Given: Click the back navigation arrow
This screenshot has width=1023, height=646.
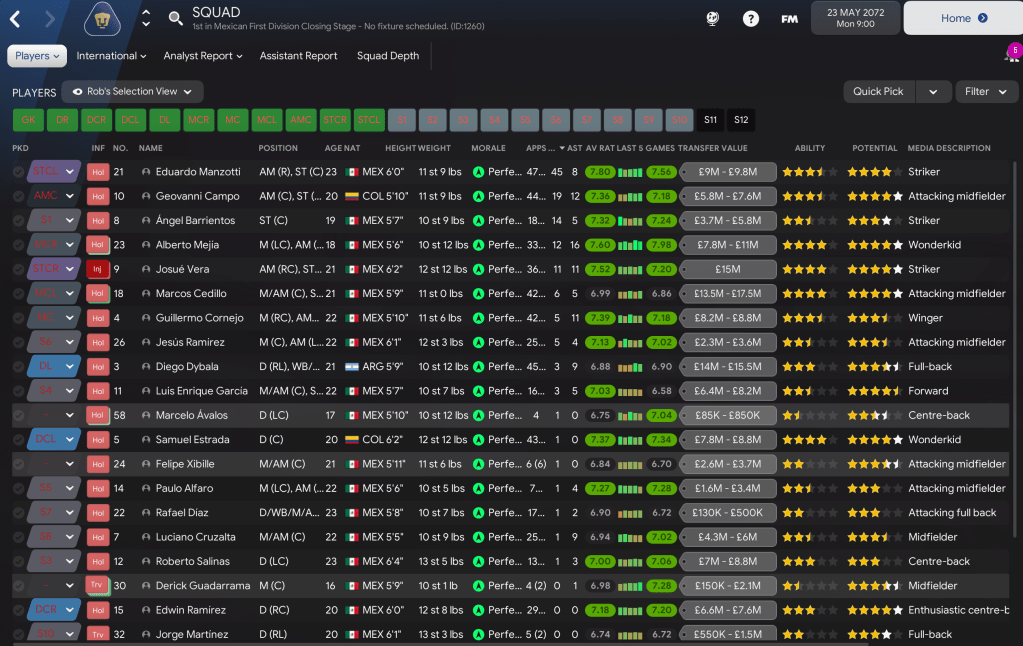Looking at the screenshot, I should (x=17, y=18).
